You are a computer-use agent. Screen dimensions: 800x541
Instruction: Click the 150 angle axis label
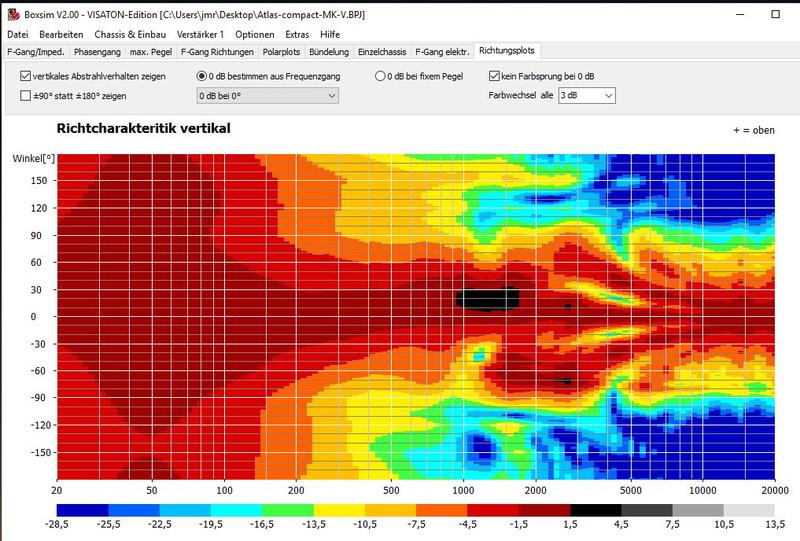tap(39, 181)
